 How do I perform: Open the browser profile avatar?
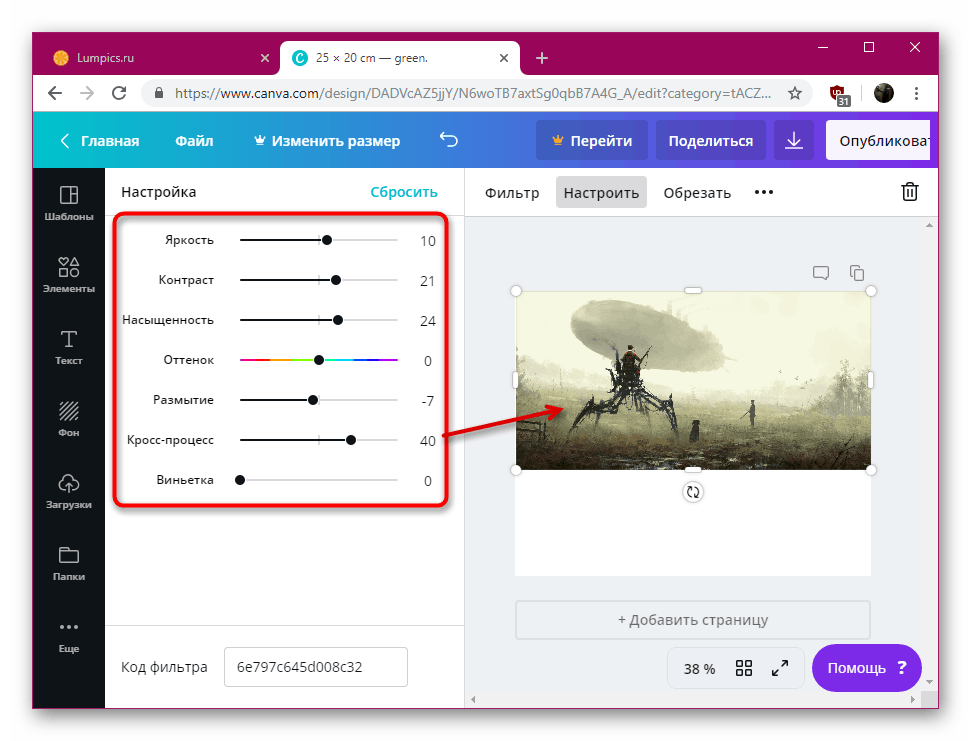(x=884, y=93)
